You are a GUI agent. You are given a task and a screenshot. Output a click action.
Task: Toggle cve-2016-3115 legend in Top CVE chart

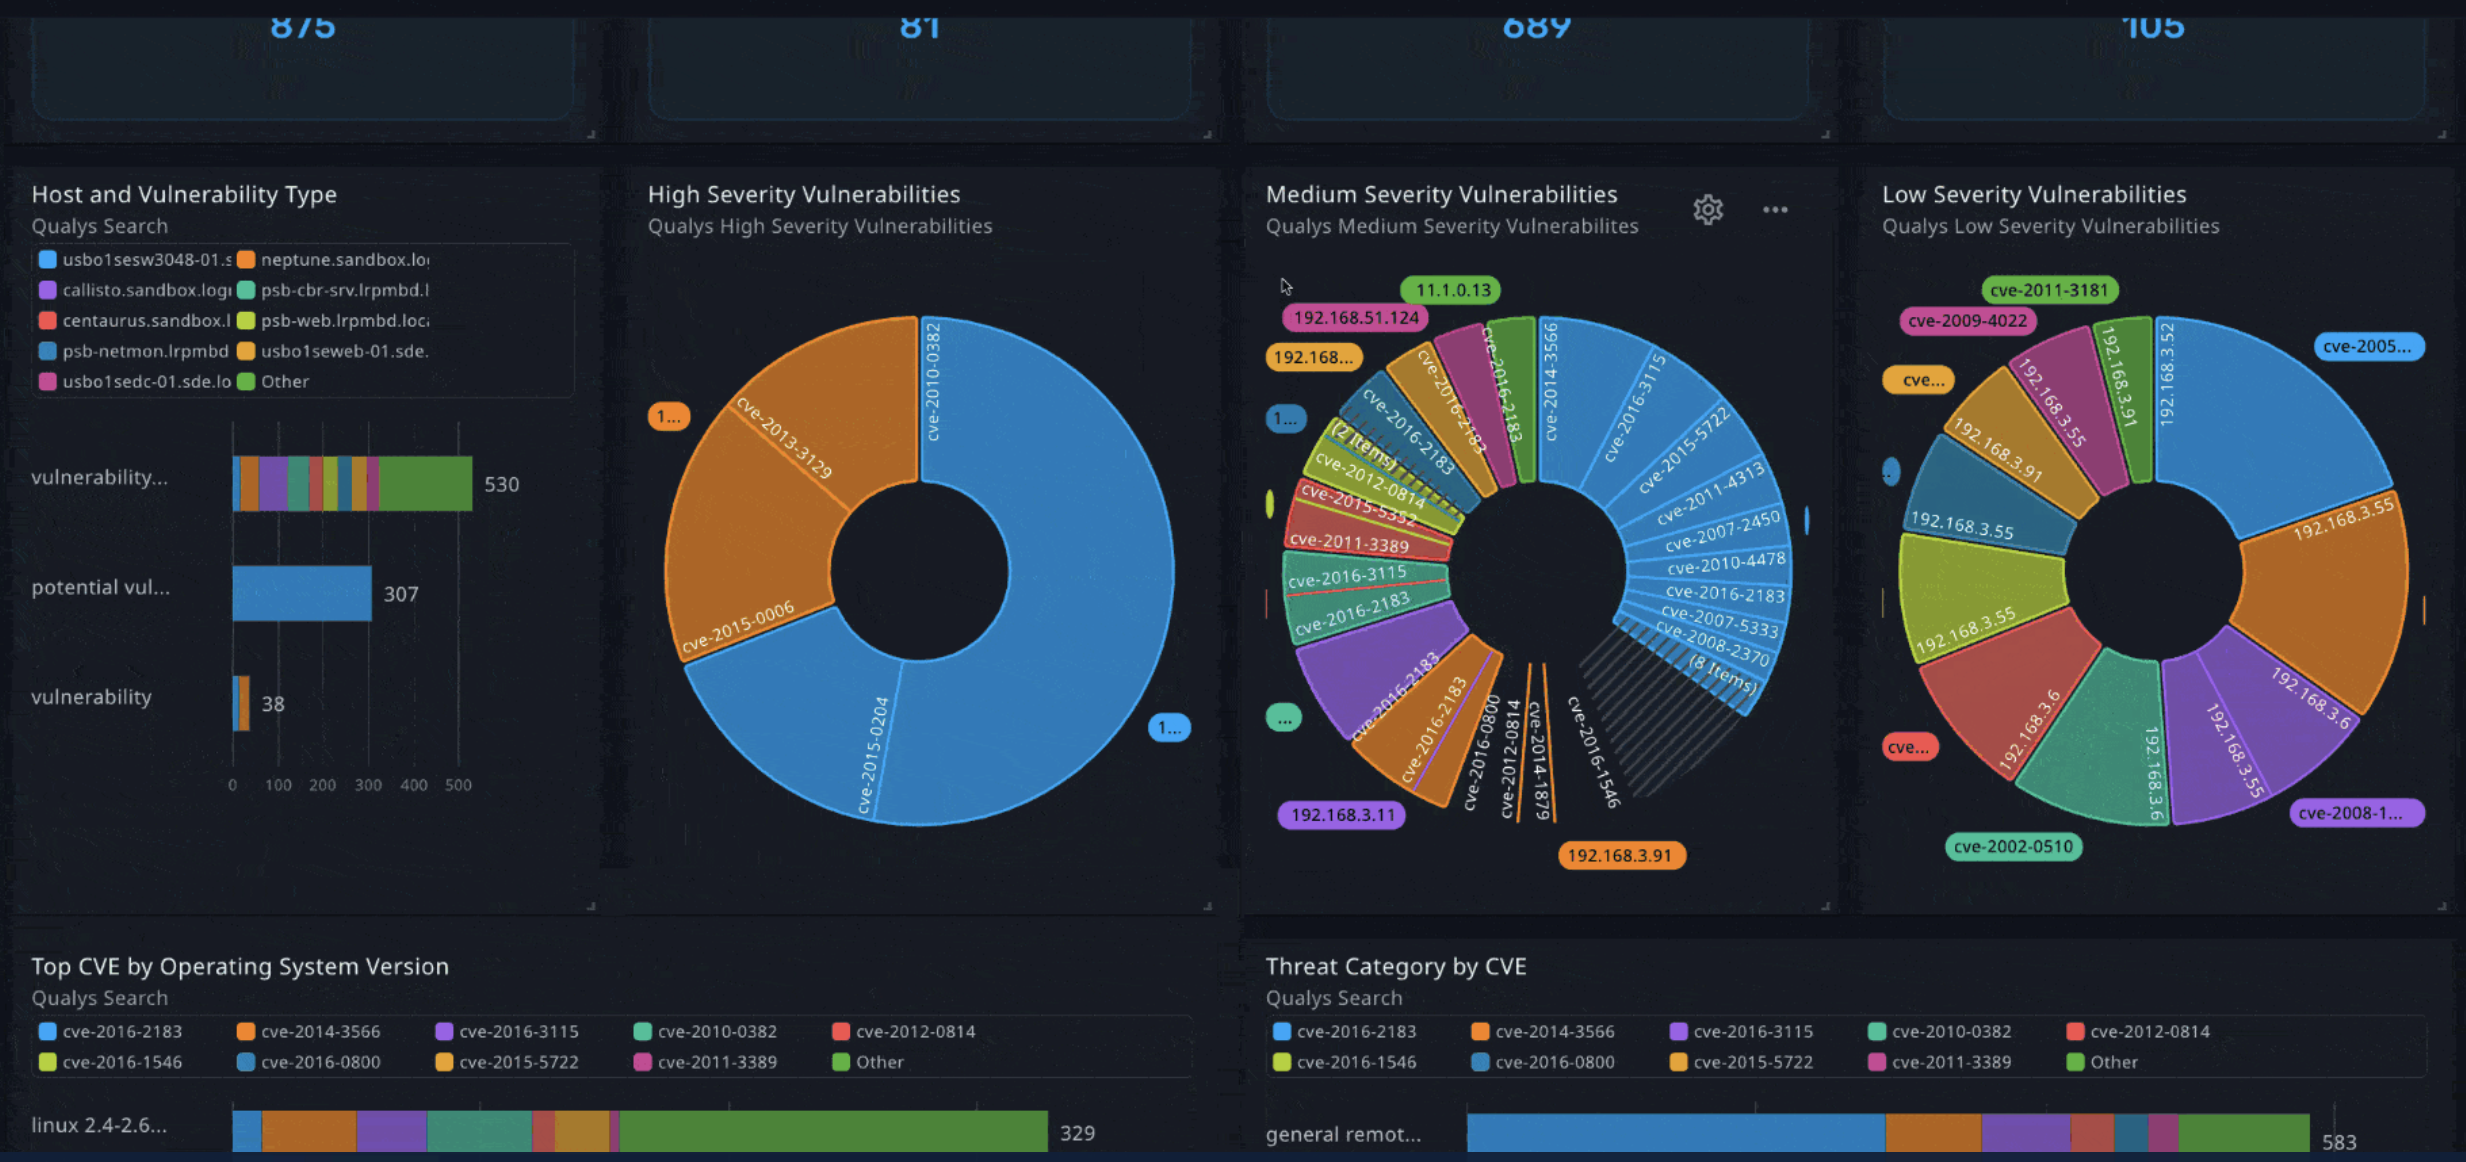click(x=507, y=1031)
